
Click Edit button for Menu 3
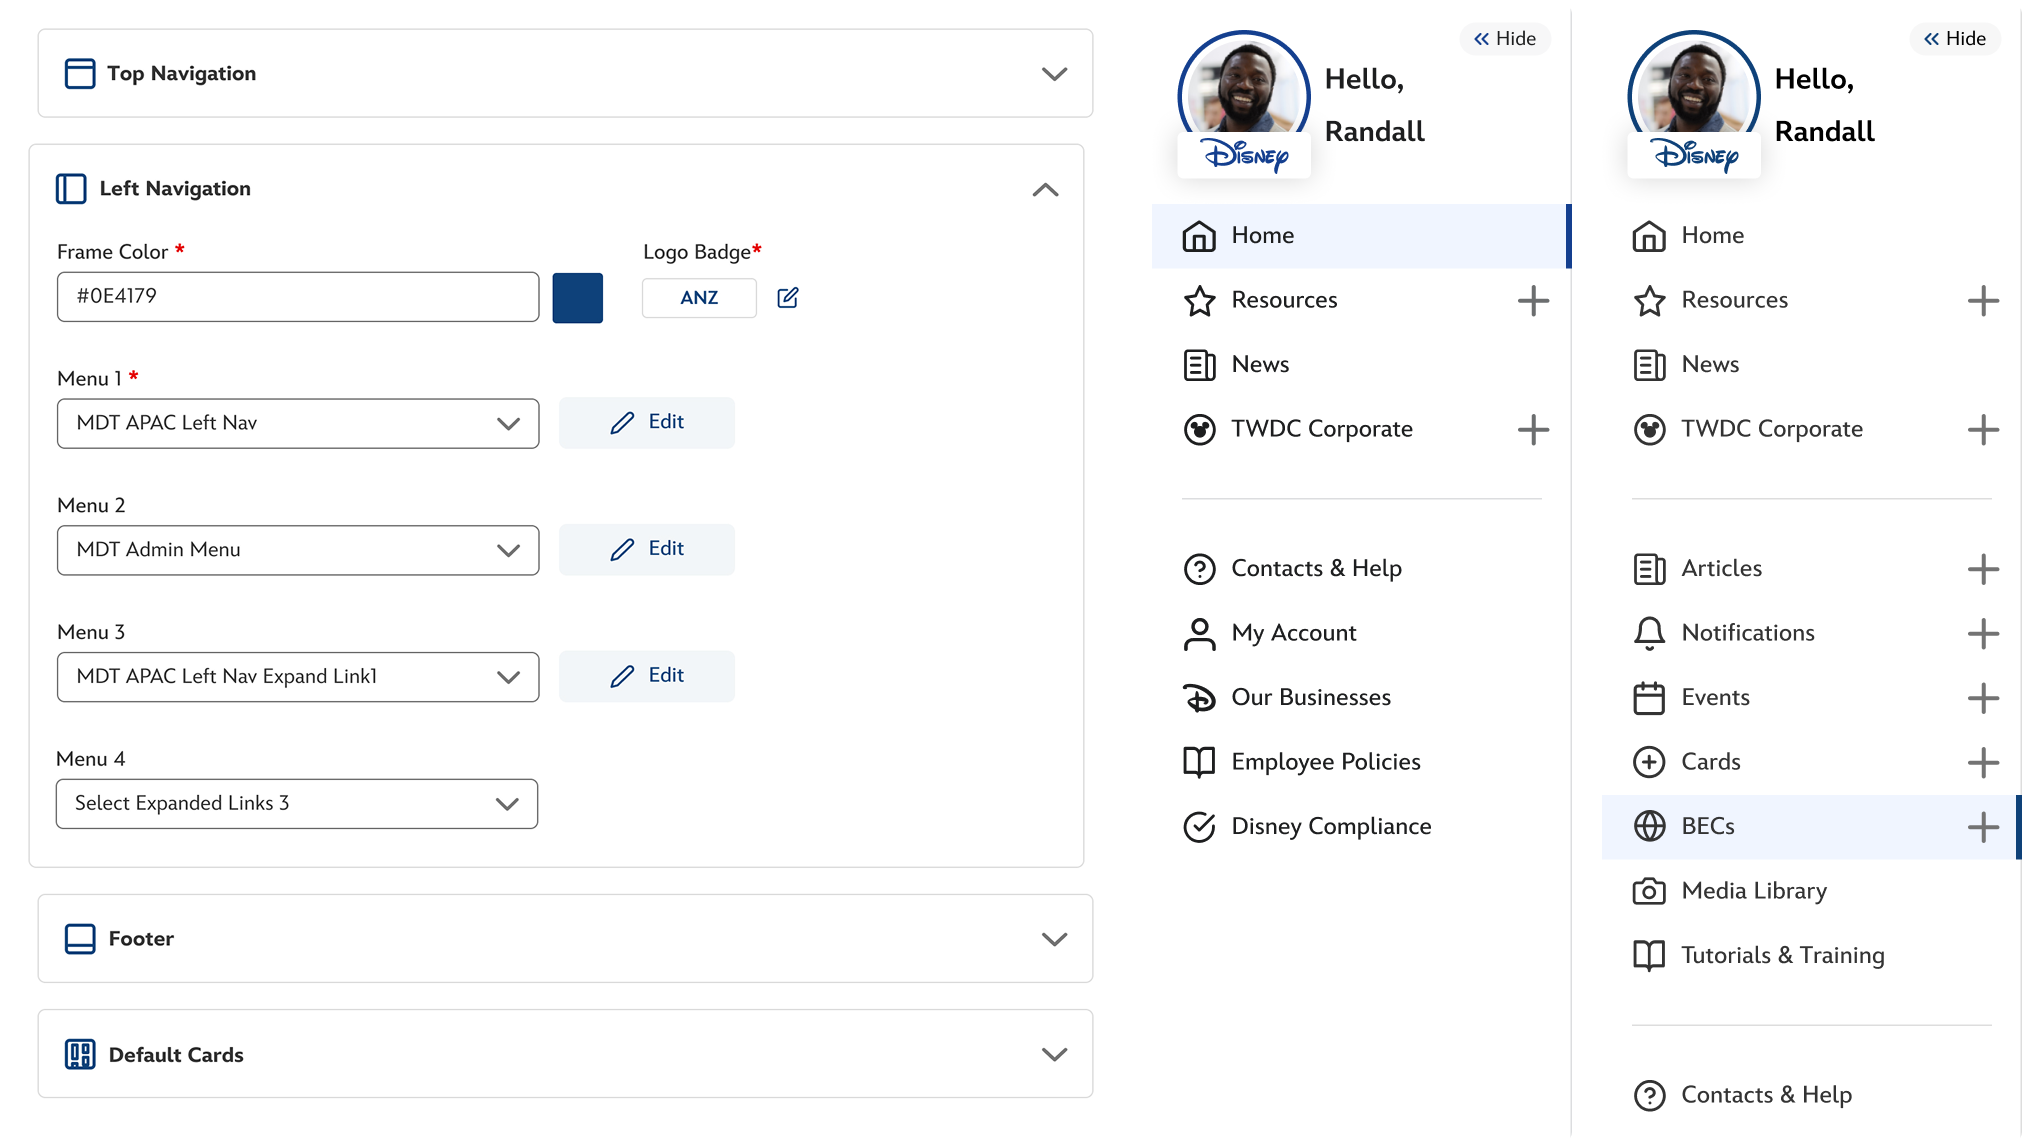[x=647, y=676]
